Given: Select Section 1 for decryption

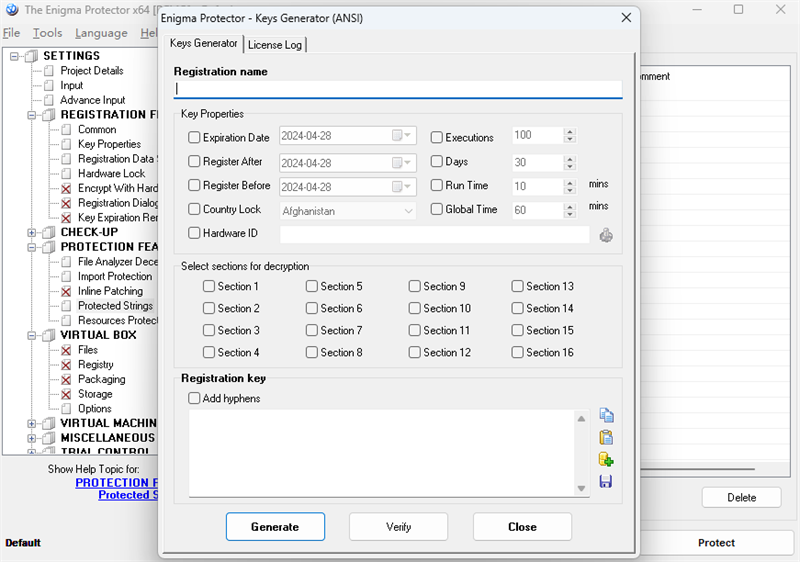Looking at the screenshot, I should tap(209, 286).
